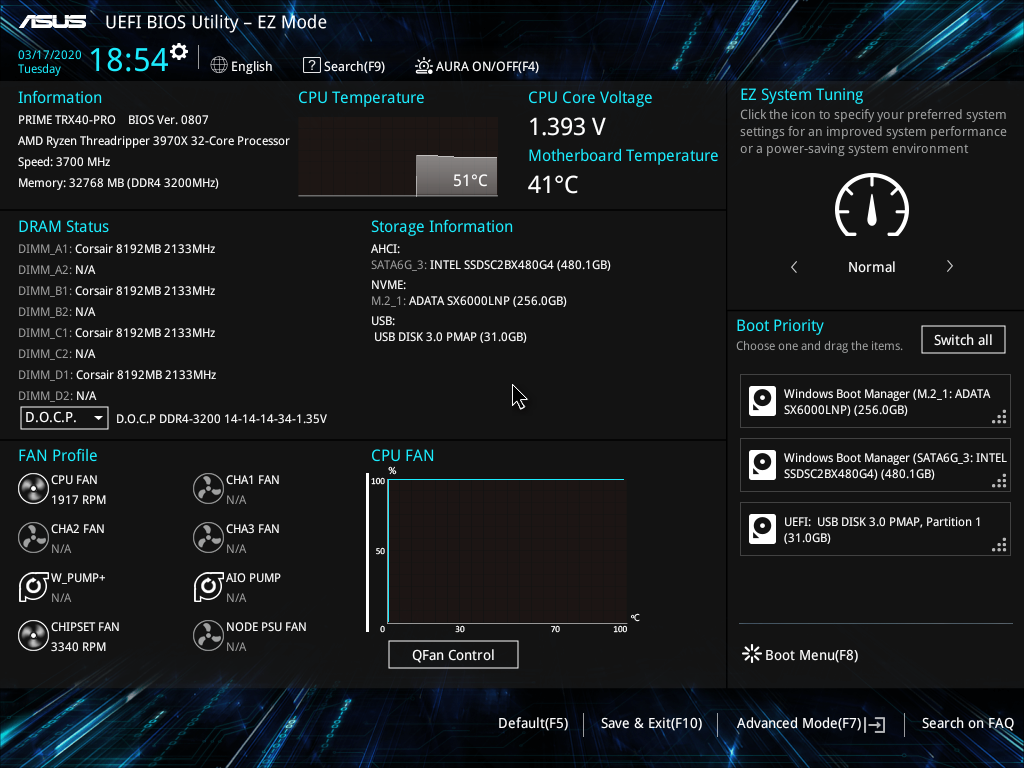1024x768 pixels.
Task: Open the English language selector
Action: pyautogui.click(x=242, y=66)
